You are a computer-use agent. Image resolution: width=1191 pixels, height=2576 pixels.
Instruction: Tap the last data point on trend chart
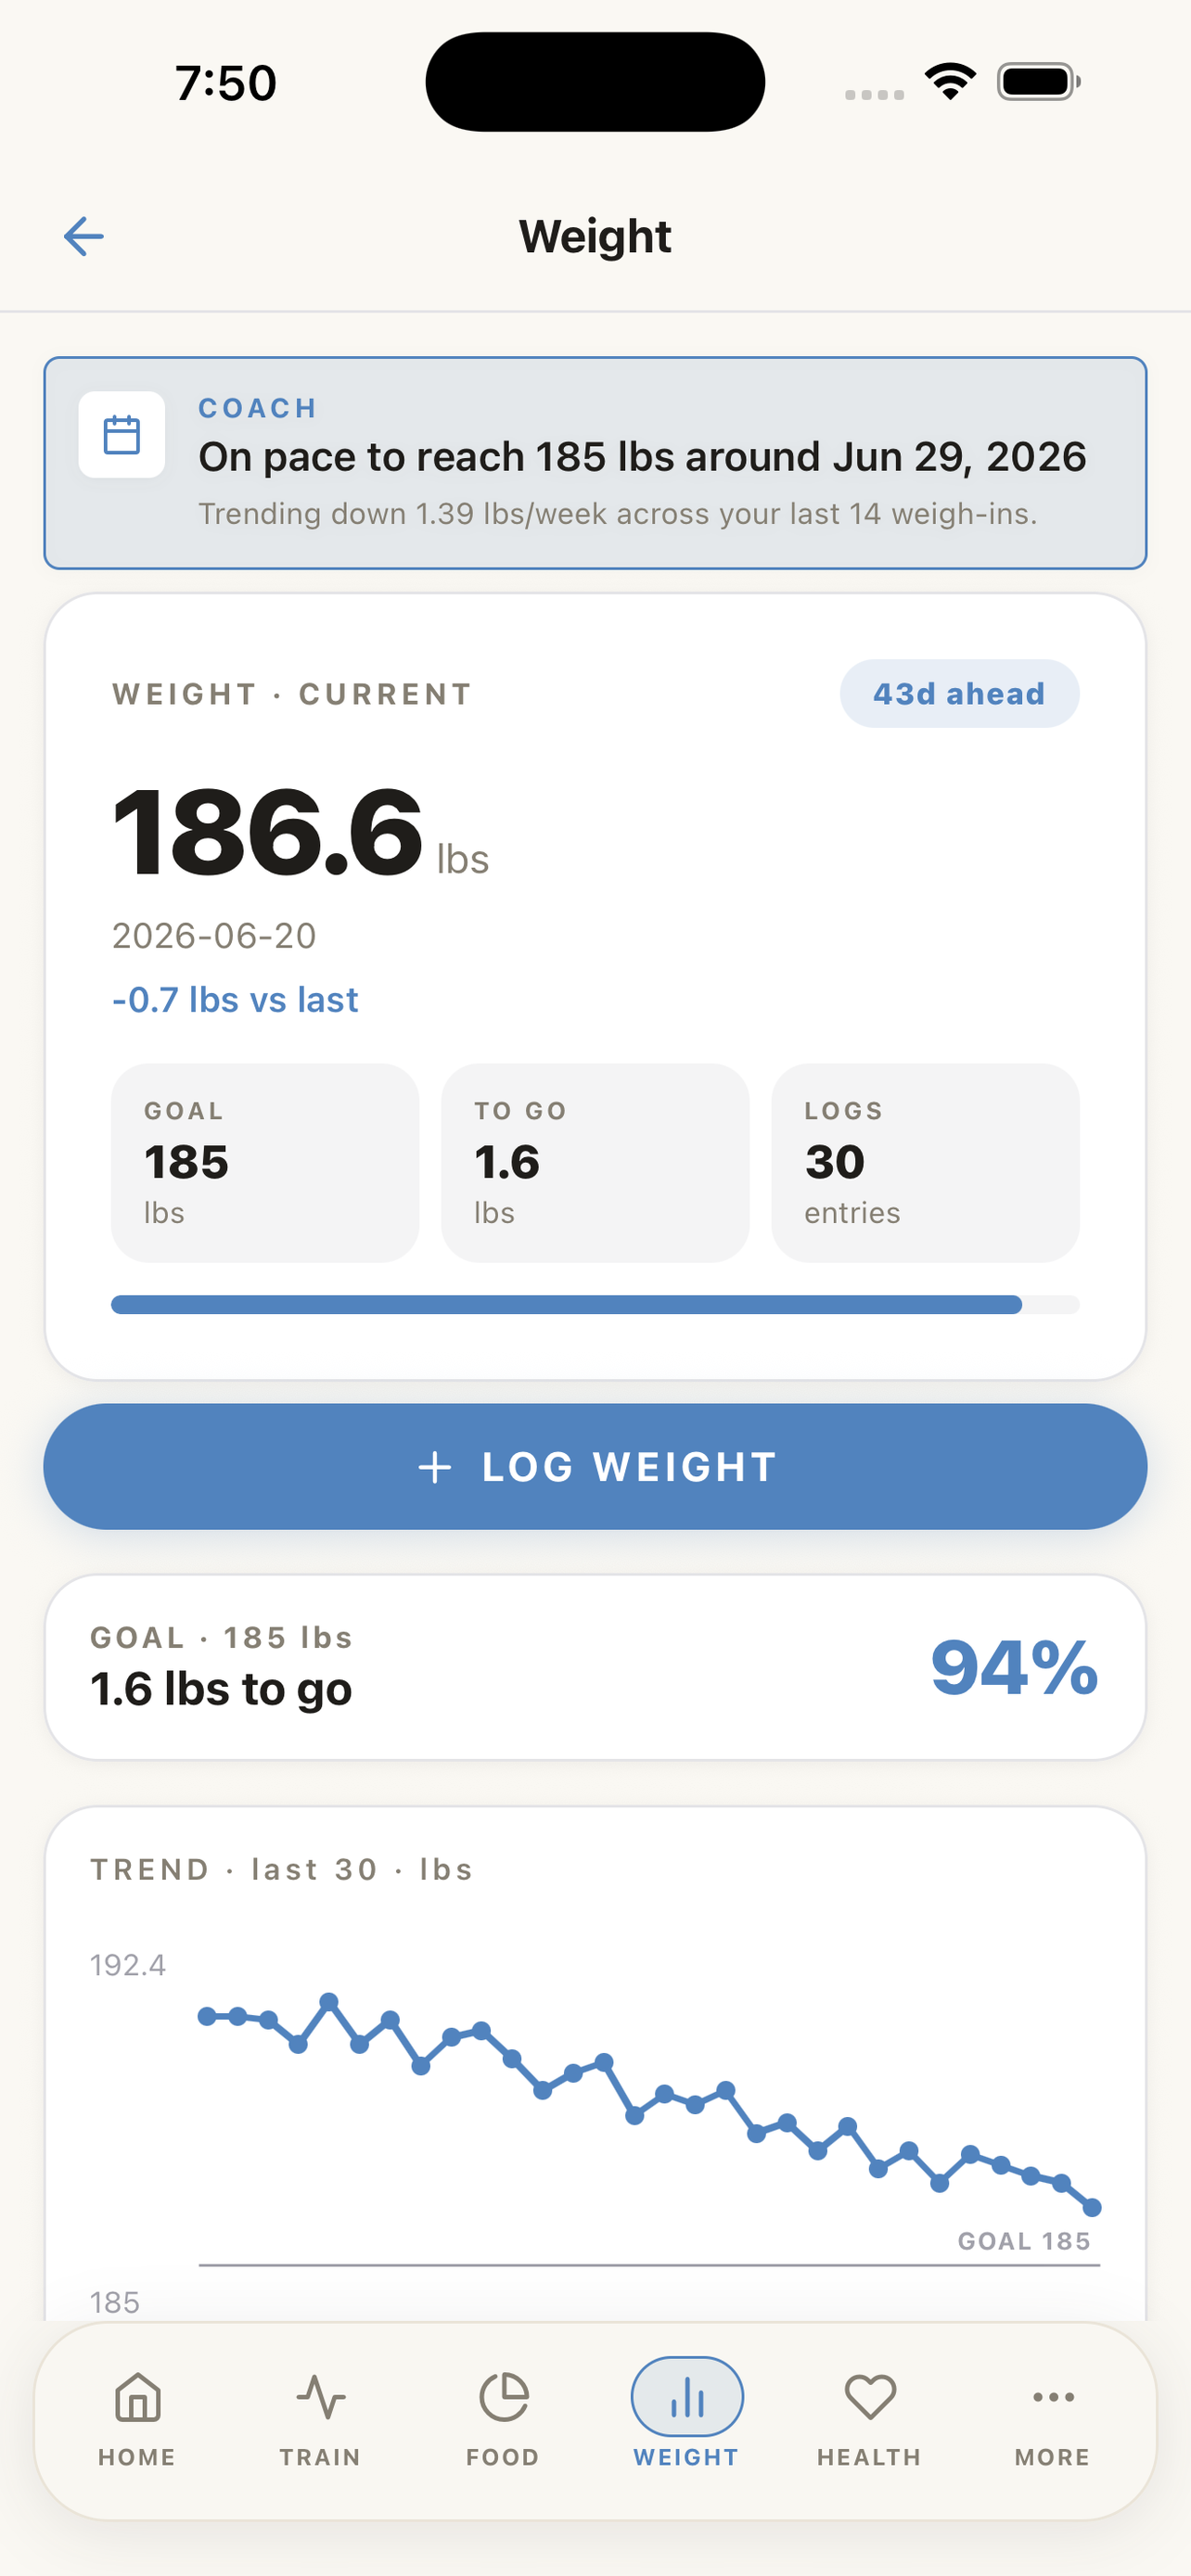(1092, 2207)
